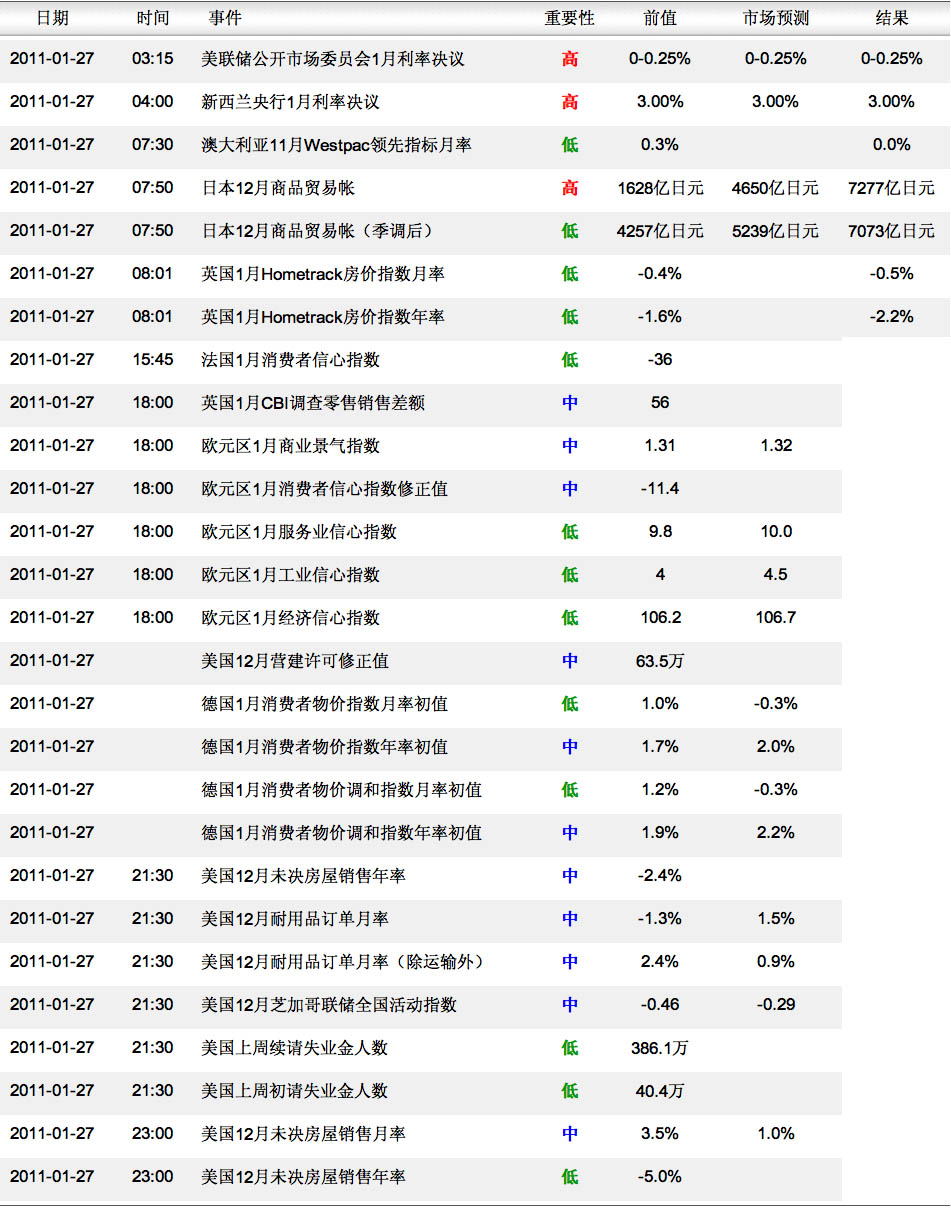951x1212 pixels.
Task: Select 德国1月消费者物价调和指数月率初值 event
Action: [x=342, y=790]
